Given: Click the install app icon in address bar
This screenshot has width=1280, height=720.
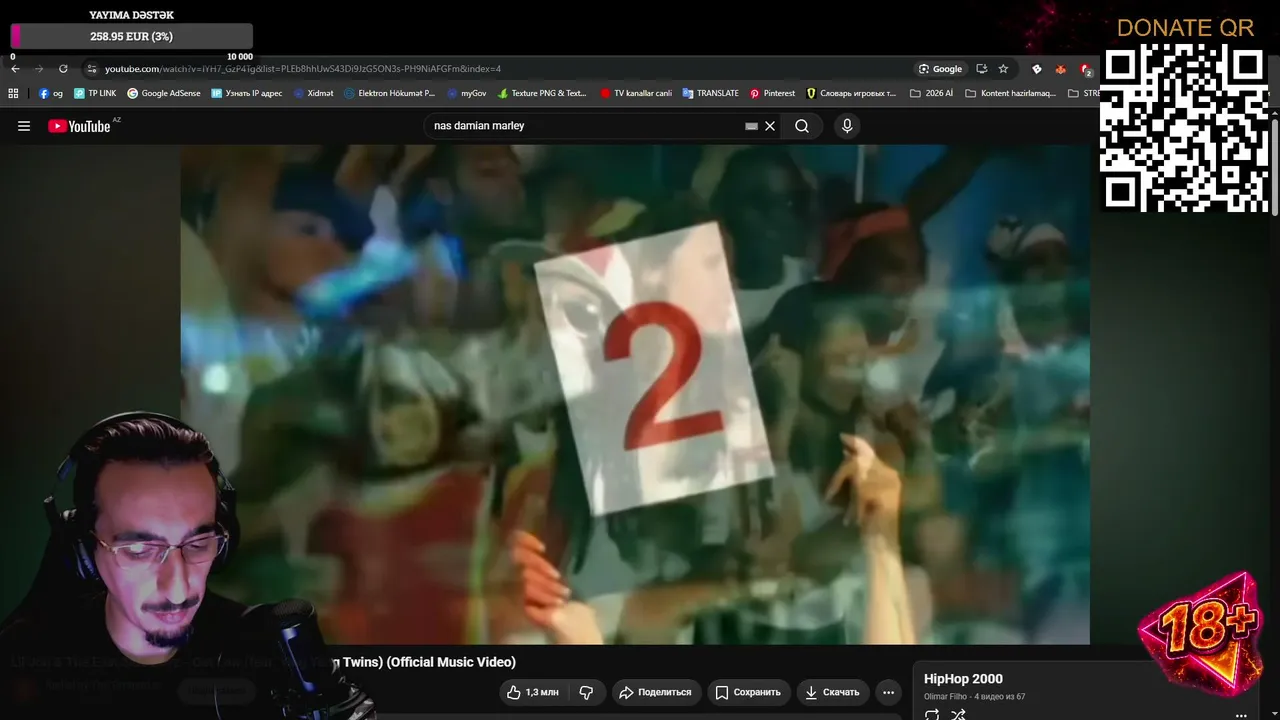Looking at the screenshot, I should tap(981, 69).
